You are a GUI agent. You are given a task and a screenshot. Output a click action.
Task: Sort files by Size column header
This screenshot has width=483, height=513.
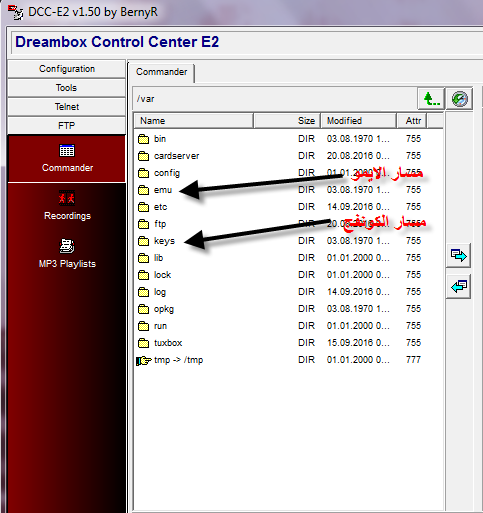coord(287,121)
